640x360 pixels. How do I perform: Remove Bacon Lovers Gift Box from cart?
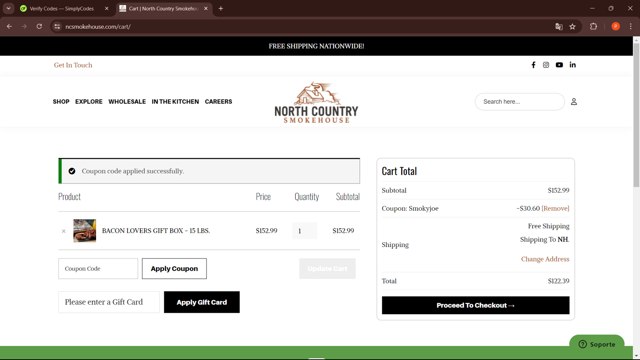(x=64, y=231)
